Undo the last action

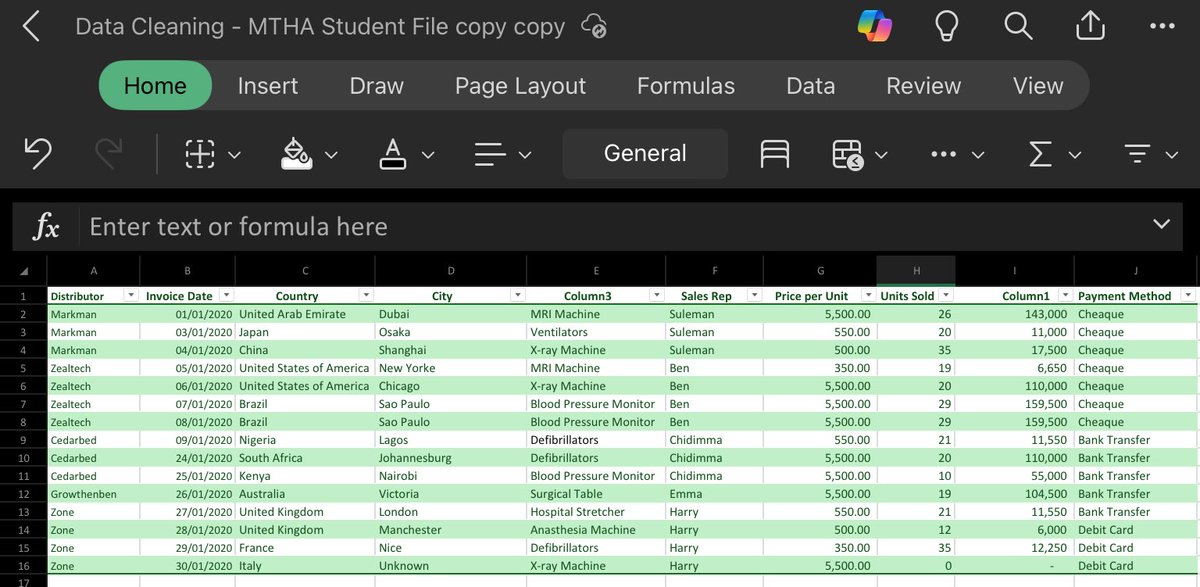(38, 153)
